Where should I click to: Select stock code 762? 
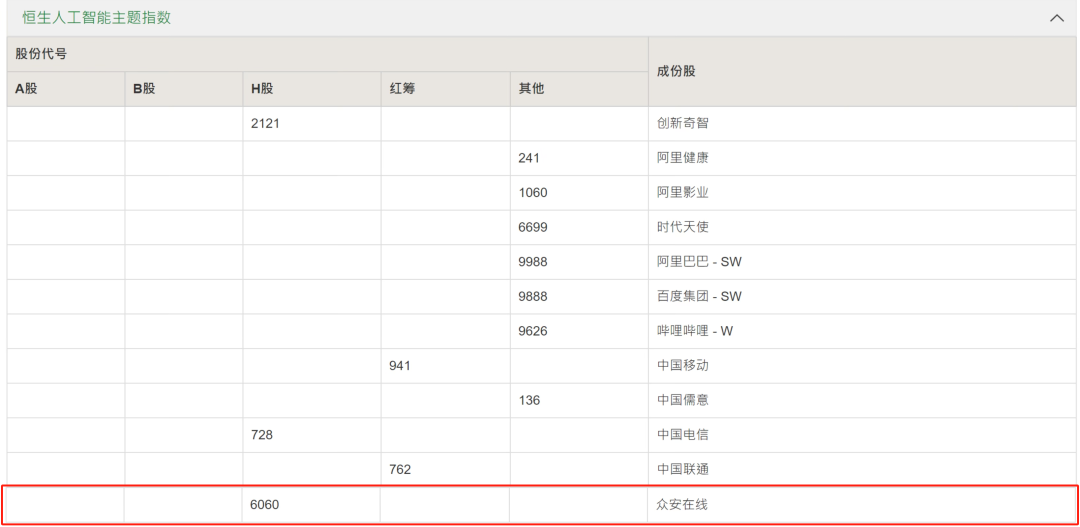[399, 470]
